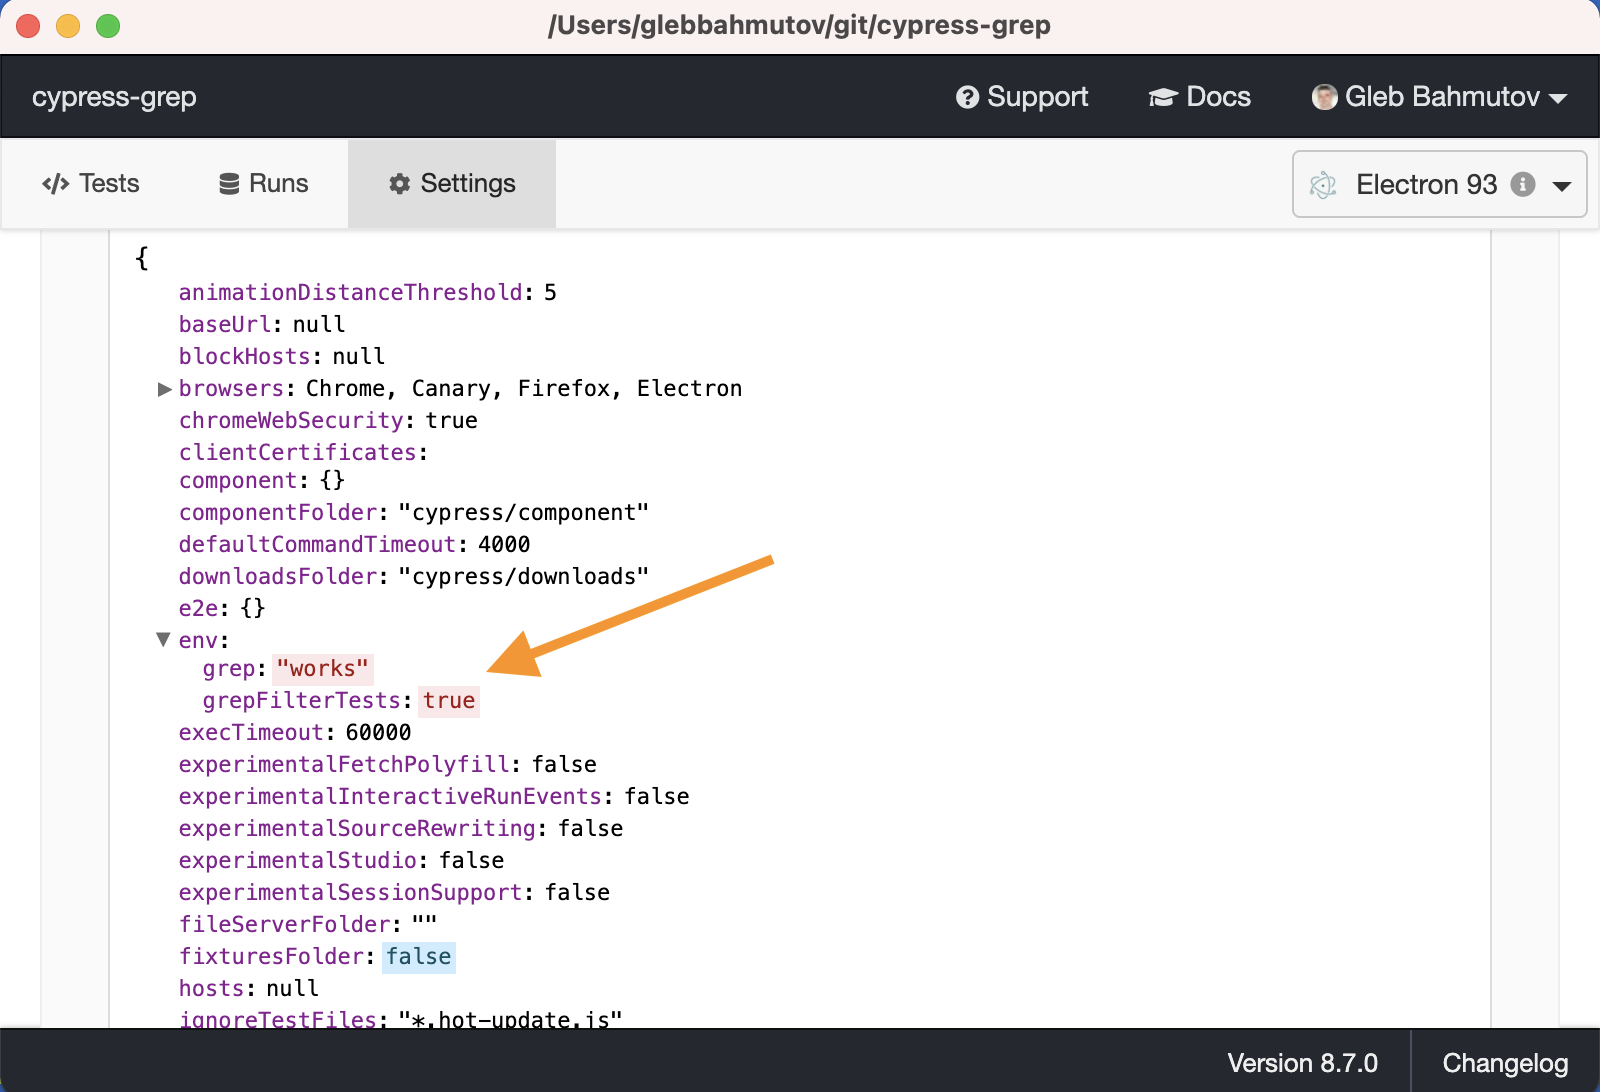The image size is (1600, 1092).
Task: Collapse the env config entry
Action: pyautogui.click(x=164, y=639)
